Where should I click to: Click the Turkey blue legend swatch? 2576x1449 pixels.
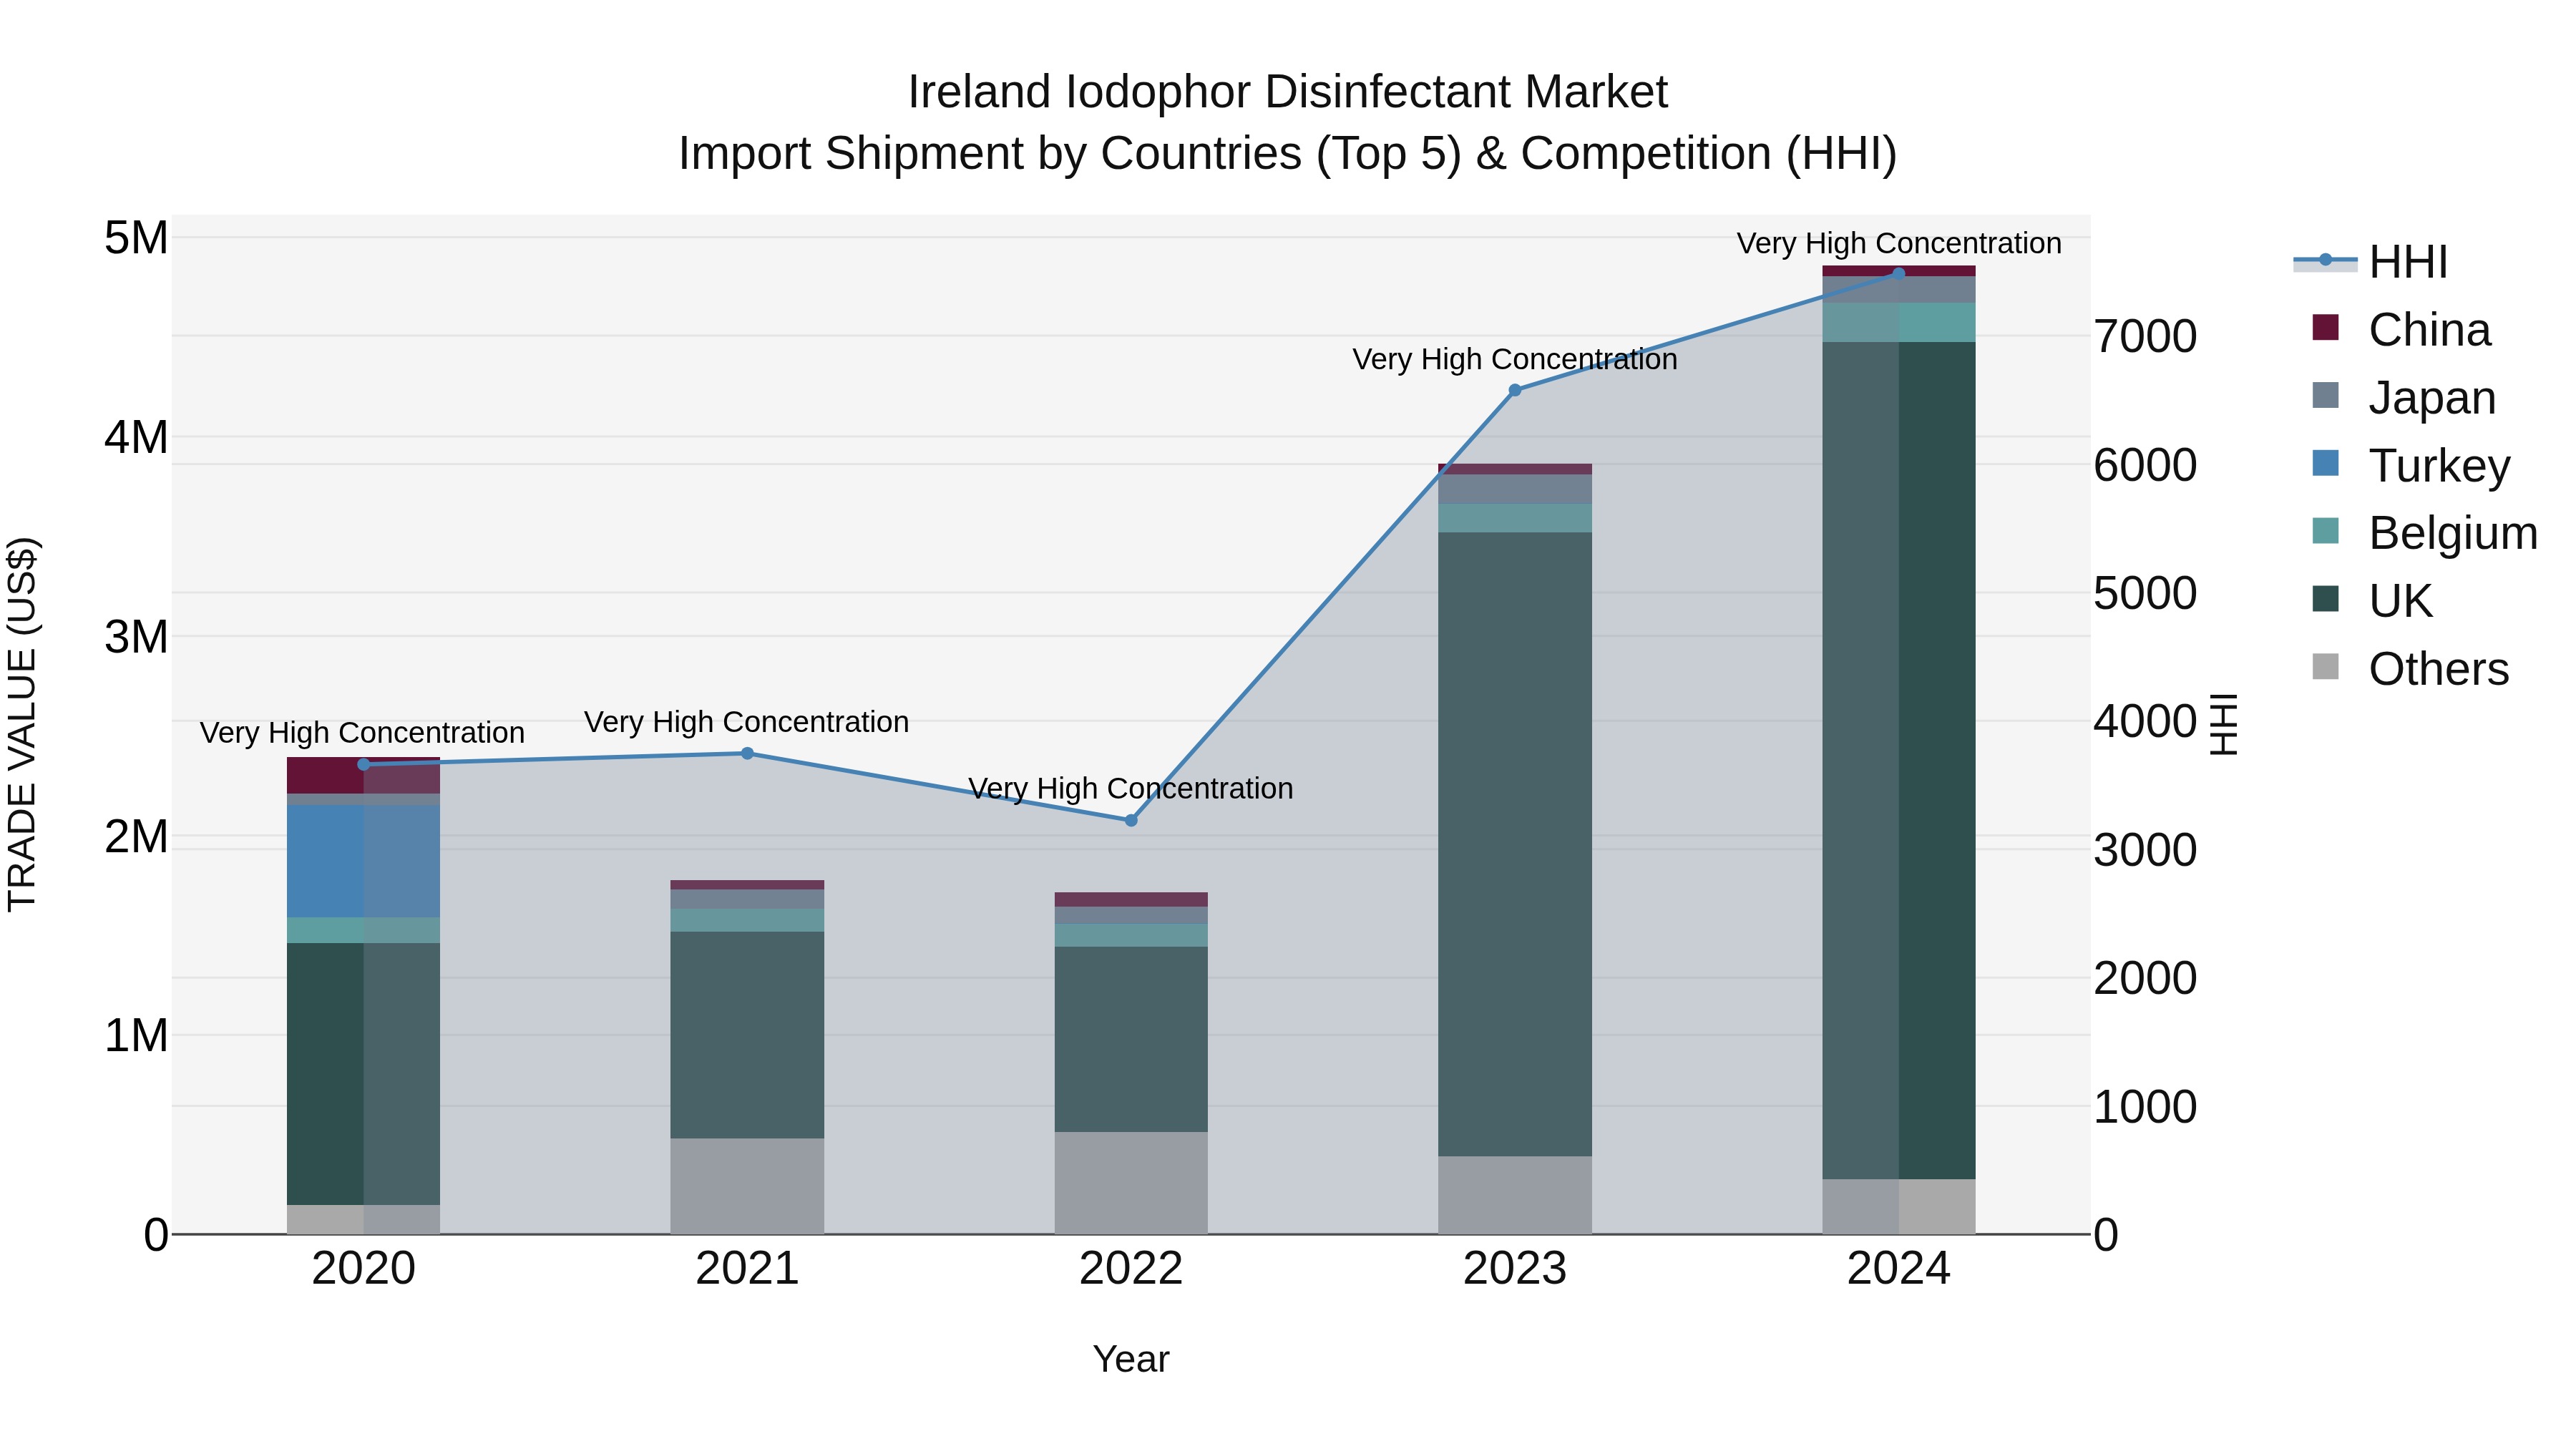click(x=2326, y=463)
